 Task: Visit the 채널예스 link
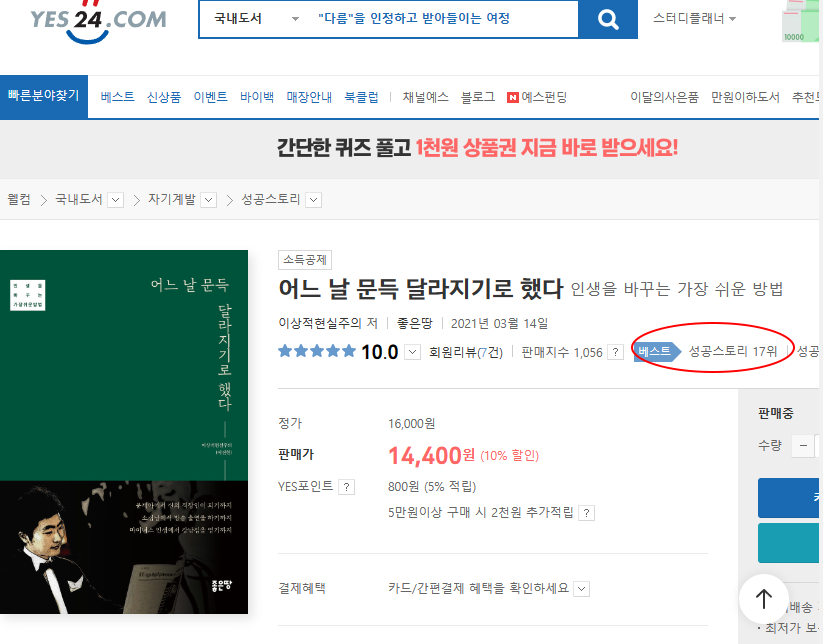click(x=426, y=97)
